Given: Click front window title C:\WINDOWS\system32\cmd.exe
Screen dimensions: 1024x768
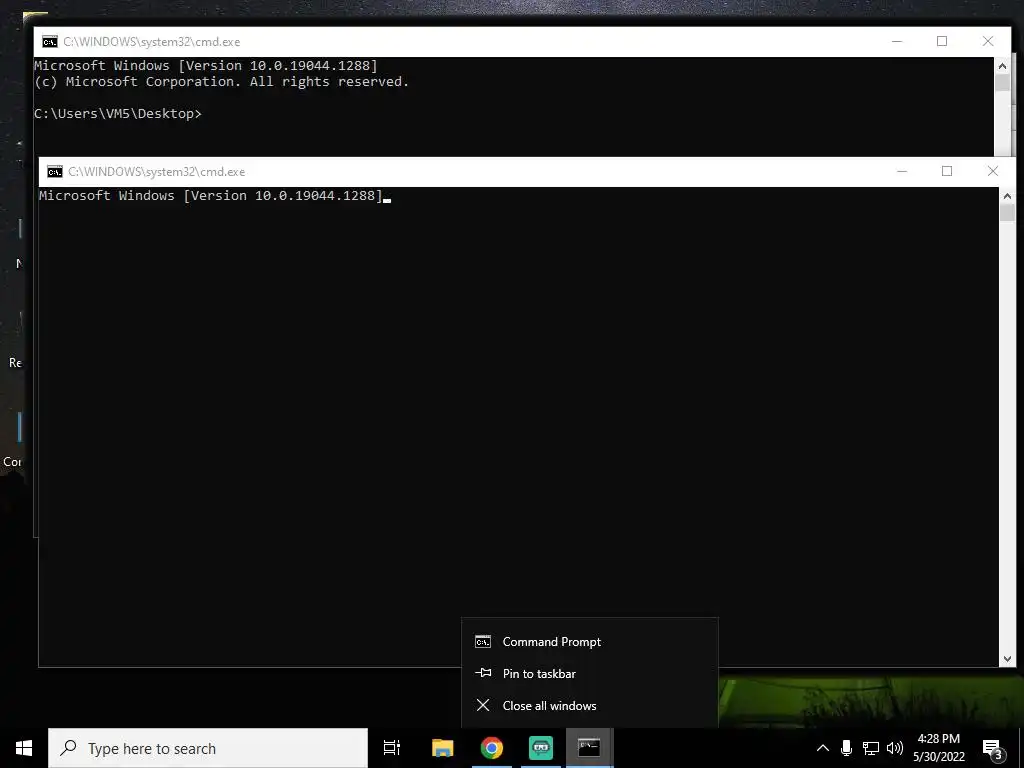Looking at the screenshot, I should pos(157,172).
